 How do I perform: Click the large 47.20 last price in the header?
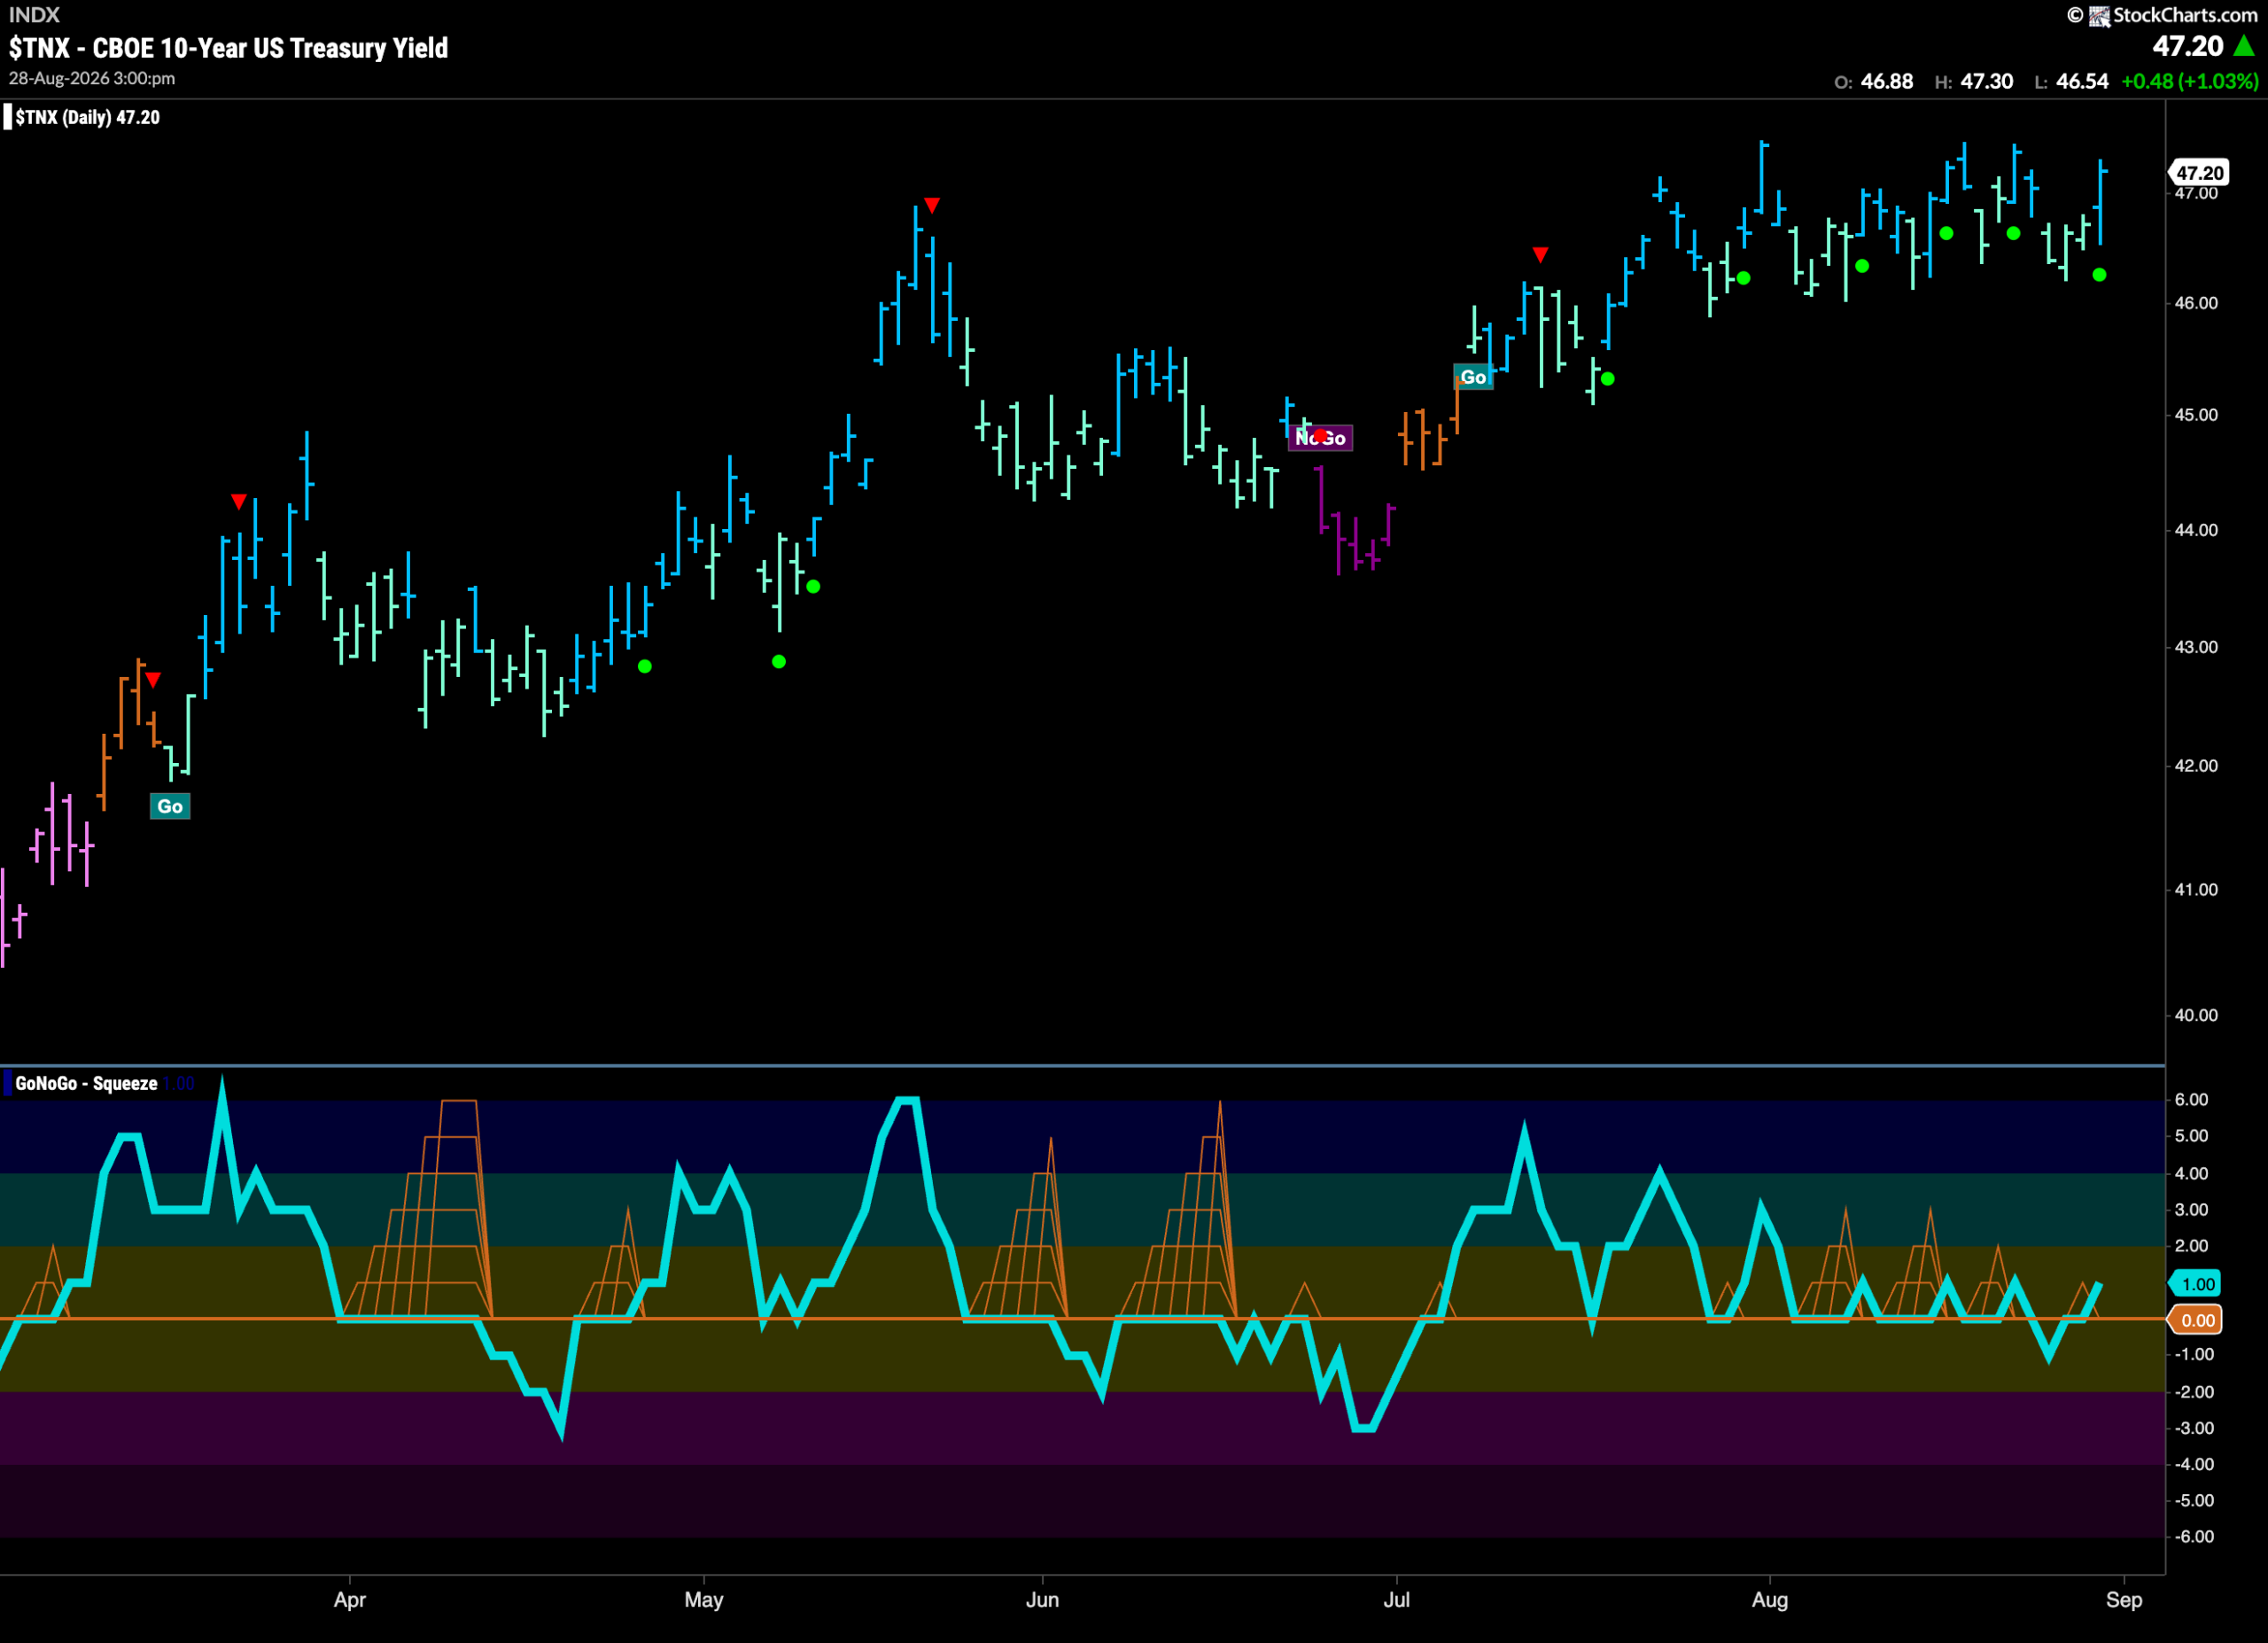click(x=2189, y=46)
